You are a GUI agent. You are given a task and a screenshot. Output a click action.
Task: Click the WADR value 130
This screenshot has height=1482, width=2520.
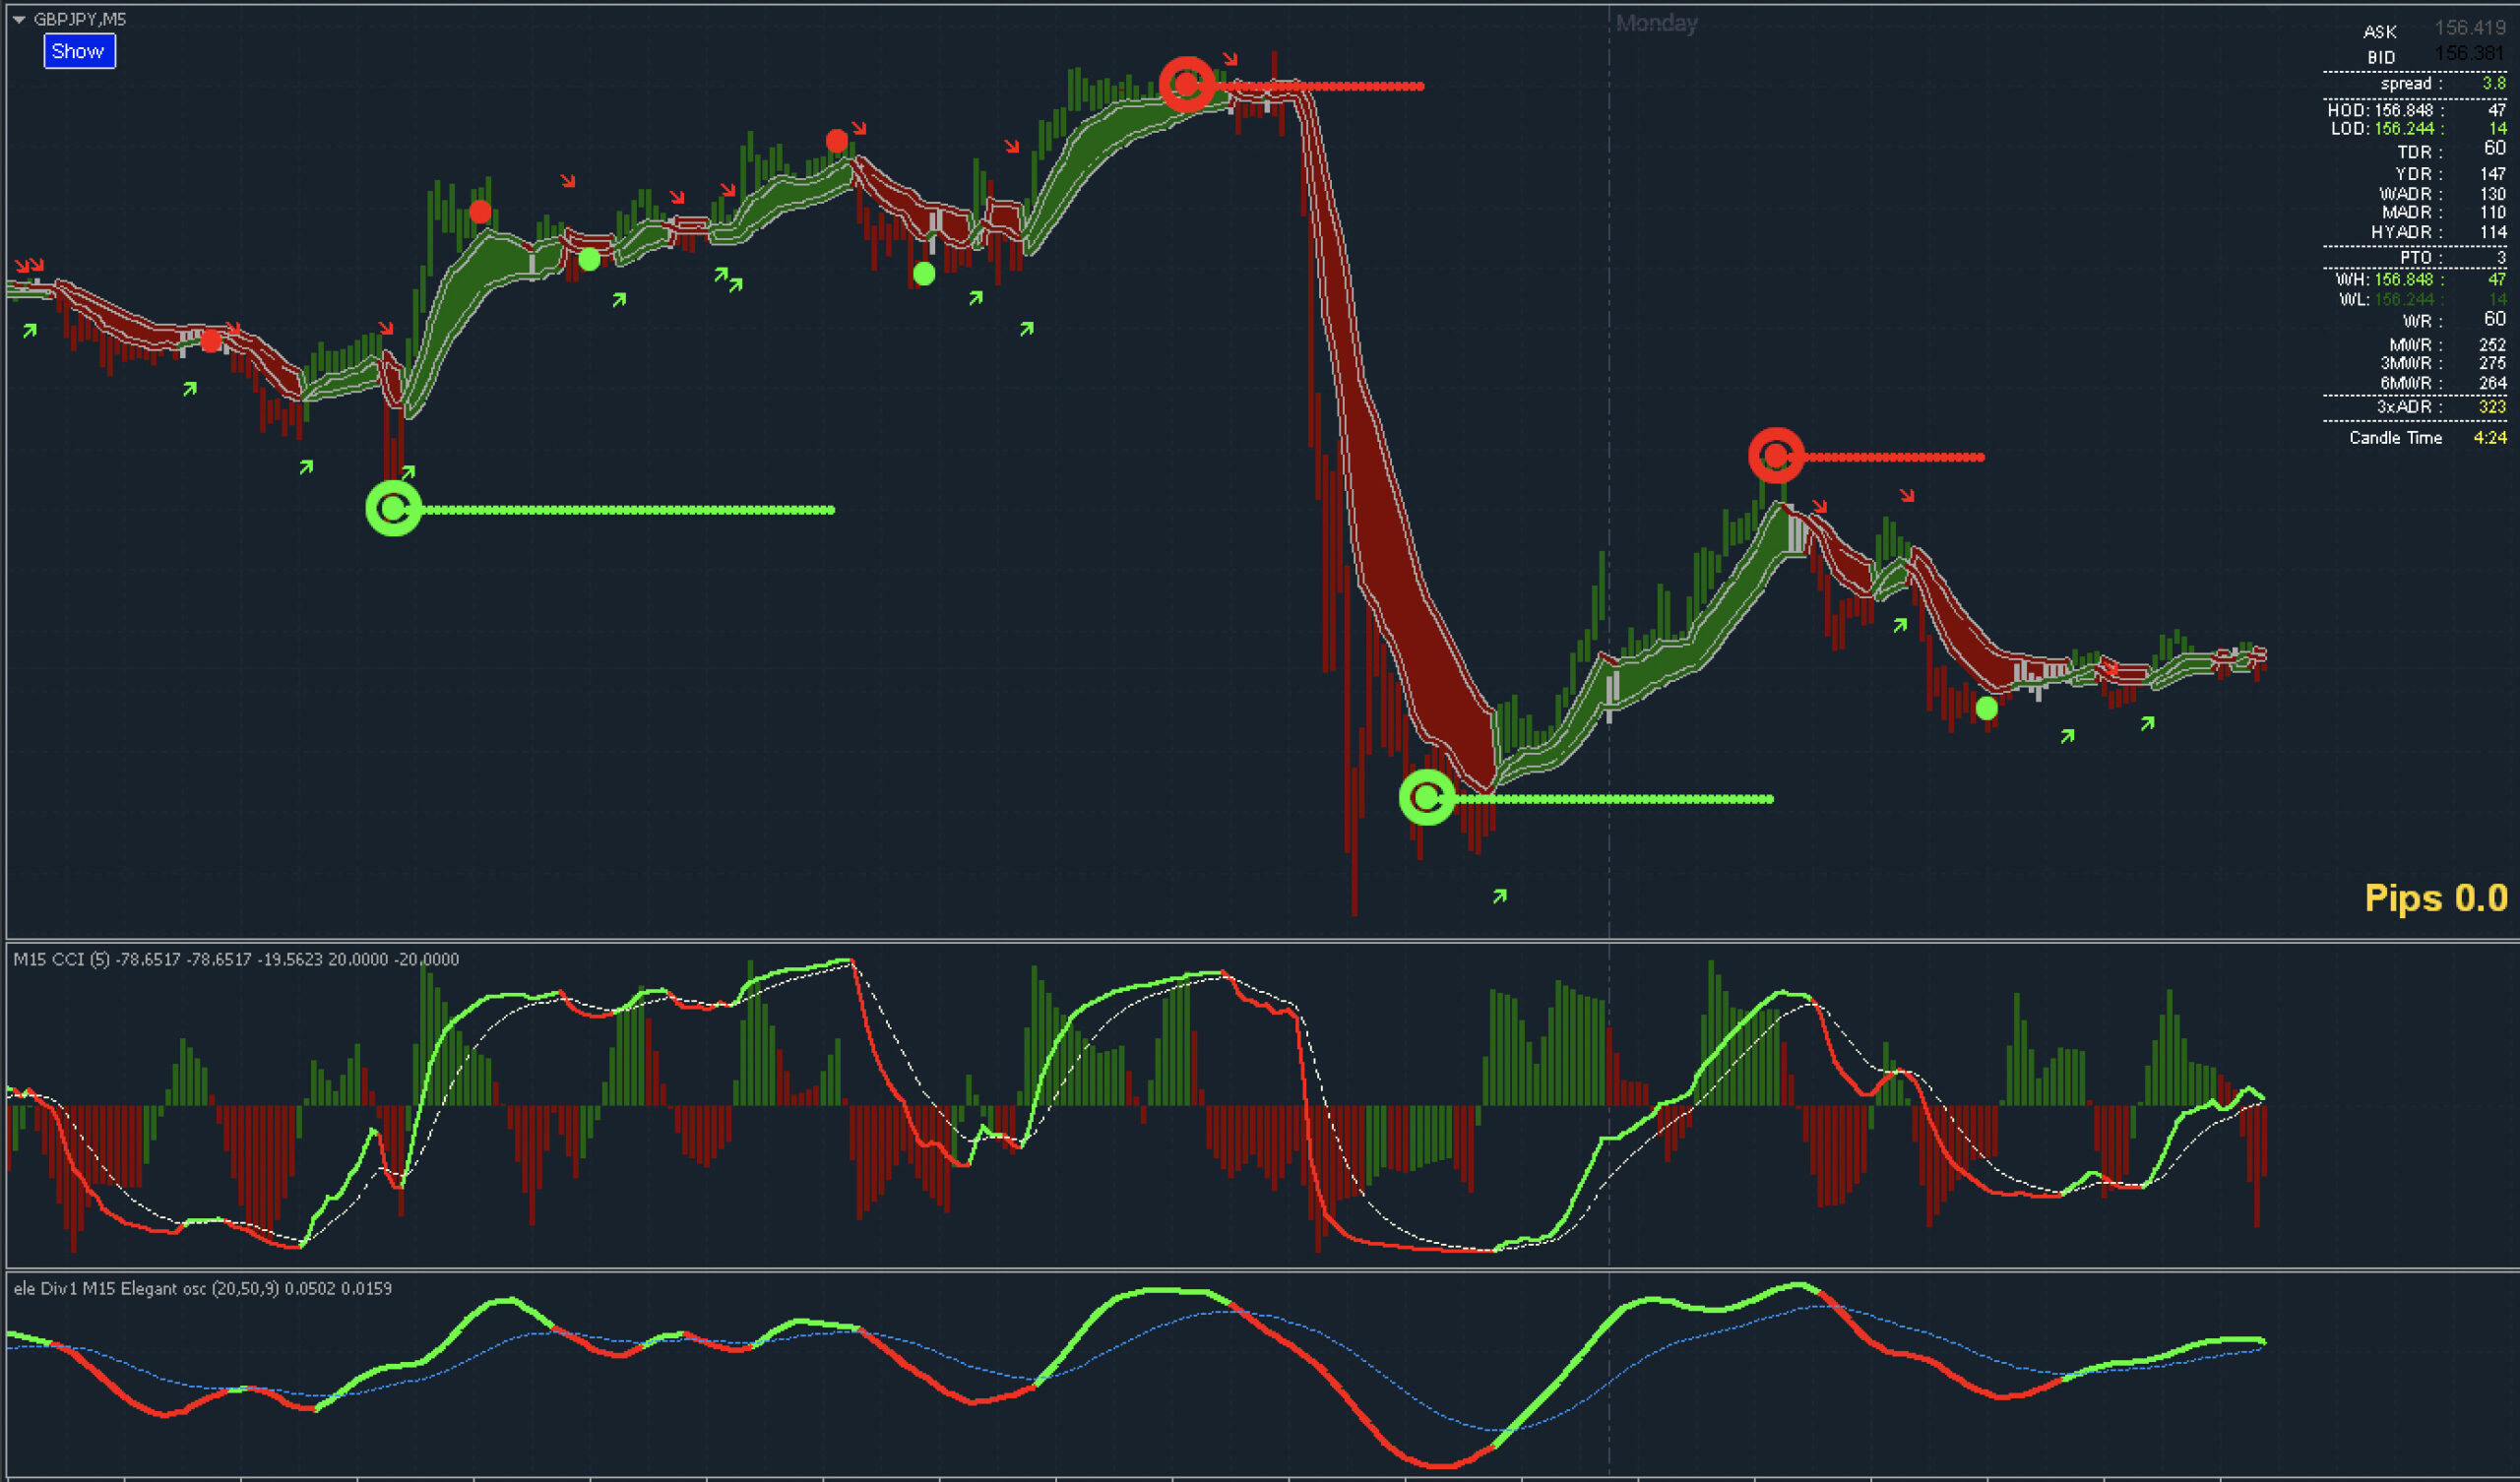pos(2493,194)
